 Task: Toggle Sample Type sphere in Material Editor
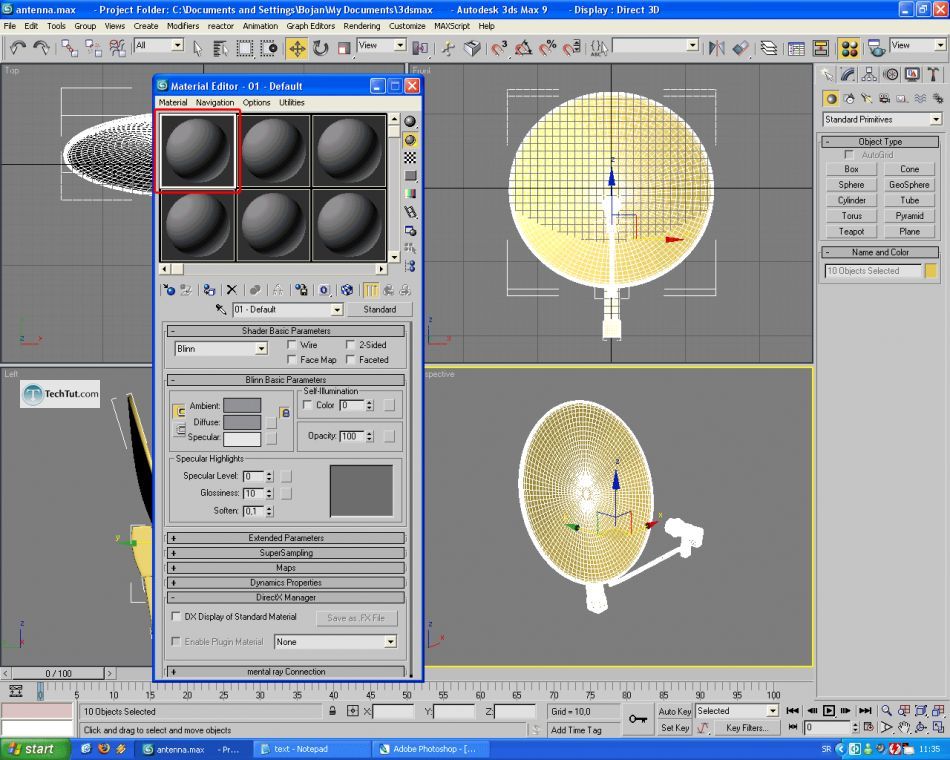click(x=410, y=121)
